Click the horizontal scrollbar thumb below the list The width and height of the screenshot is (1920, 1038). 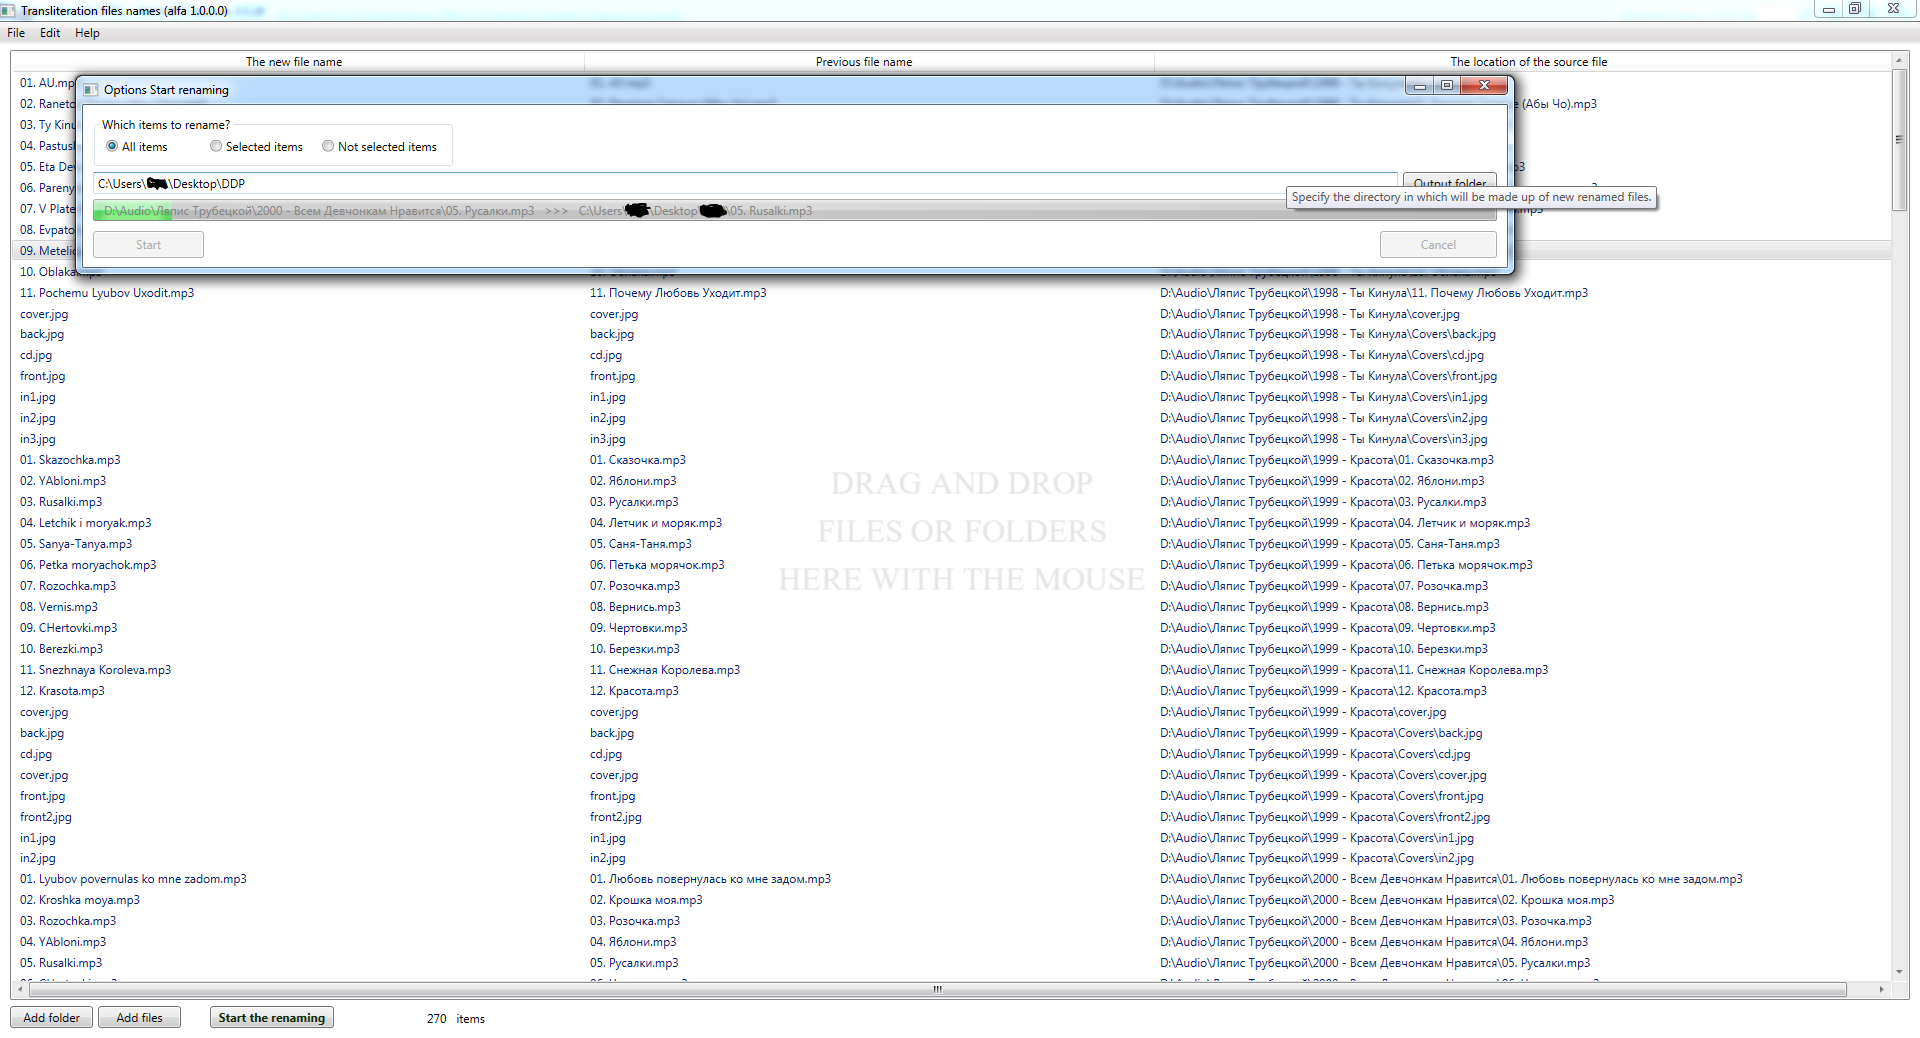937,989
